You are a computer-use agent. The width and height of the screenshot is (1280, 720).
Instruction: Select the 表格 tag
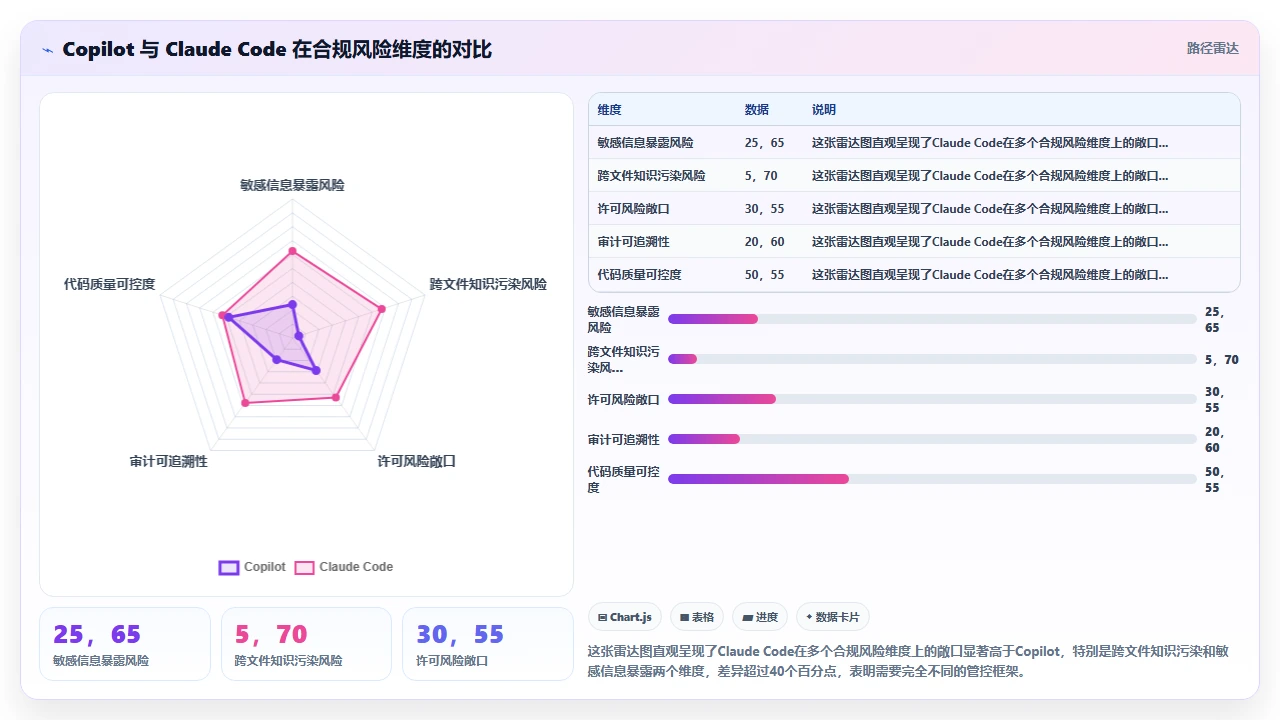click(x=697, y=617)
